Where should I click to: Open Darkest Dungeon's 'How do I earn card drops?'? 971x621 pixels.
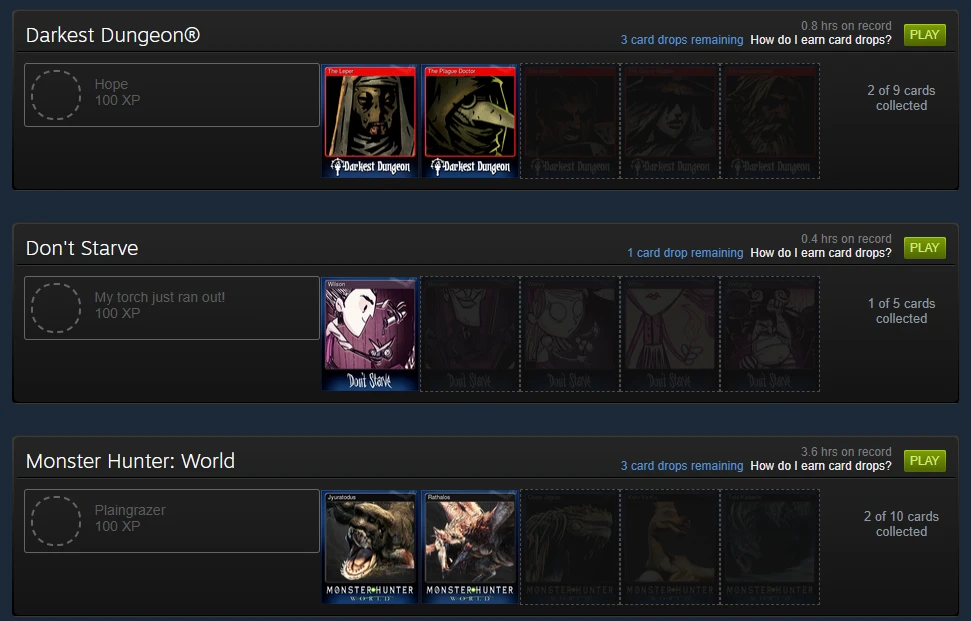coord(821,40)
